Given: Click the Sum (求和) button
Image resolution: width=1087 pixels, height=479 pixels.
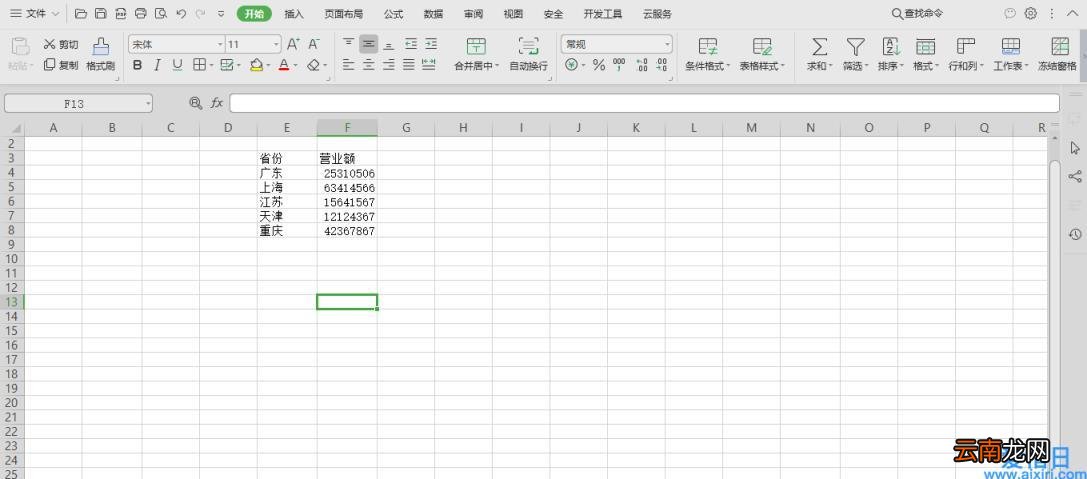Looking at the screenshot, I should coord(819,55).
